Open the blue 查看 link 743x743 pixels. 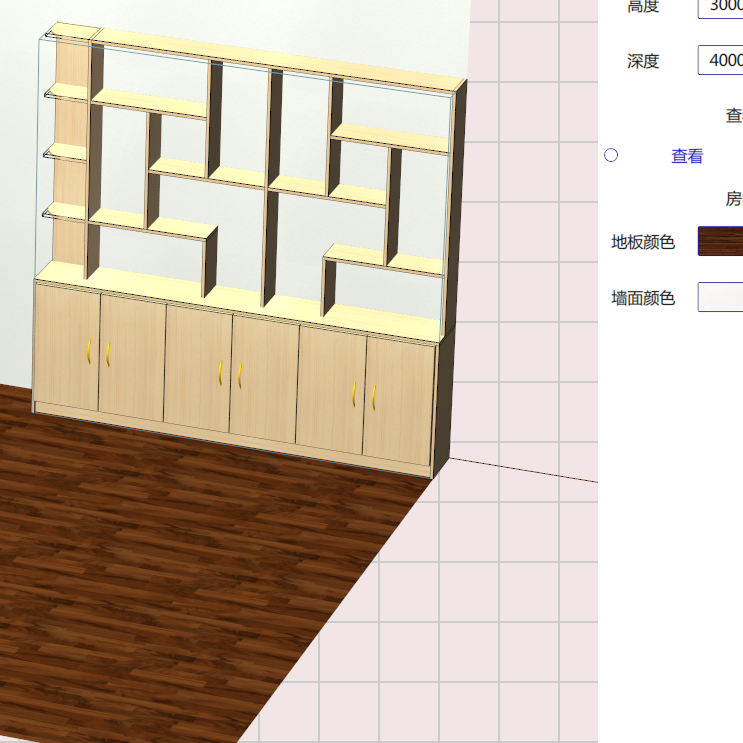(687, 156)
